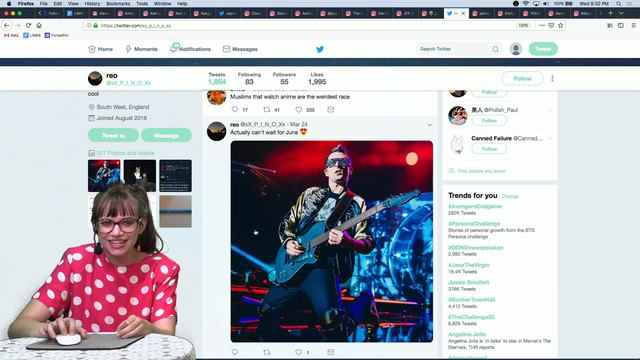Retweet the 'Actually can't wait for June' tweet

pos(267,352)
